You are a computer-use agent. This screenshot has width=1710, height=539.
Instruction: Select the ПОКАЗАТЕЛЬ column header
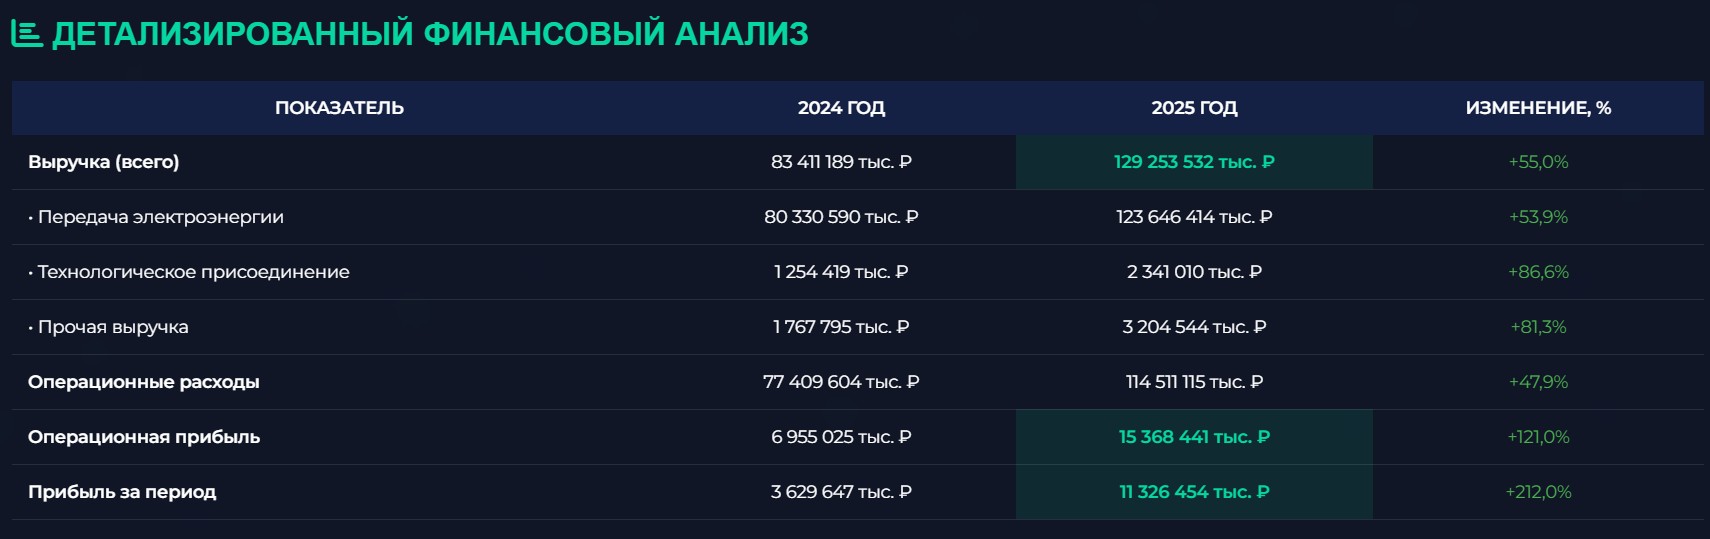click(339, 108)
